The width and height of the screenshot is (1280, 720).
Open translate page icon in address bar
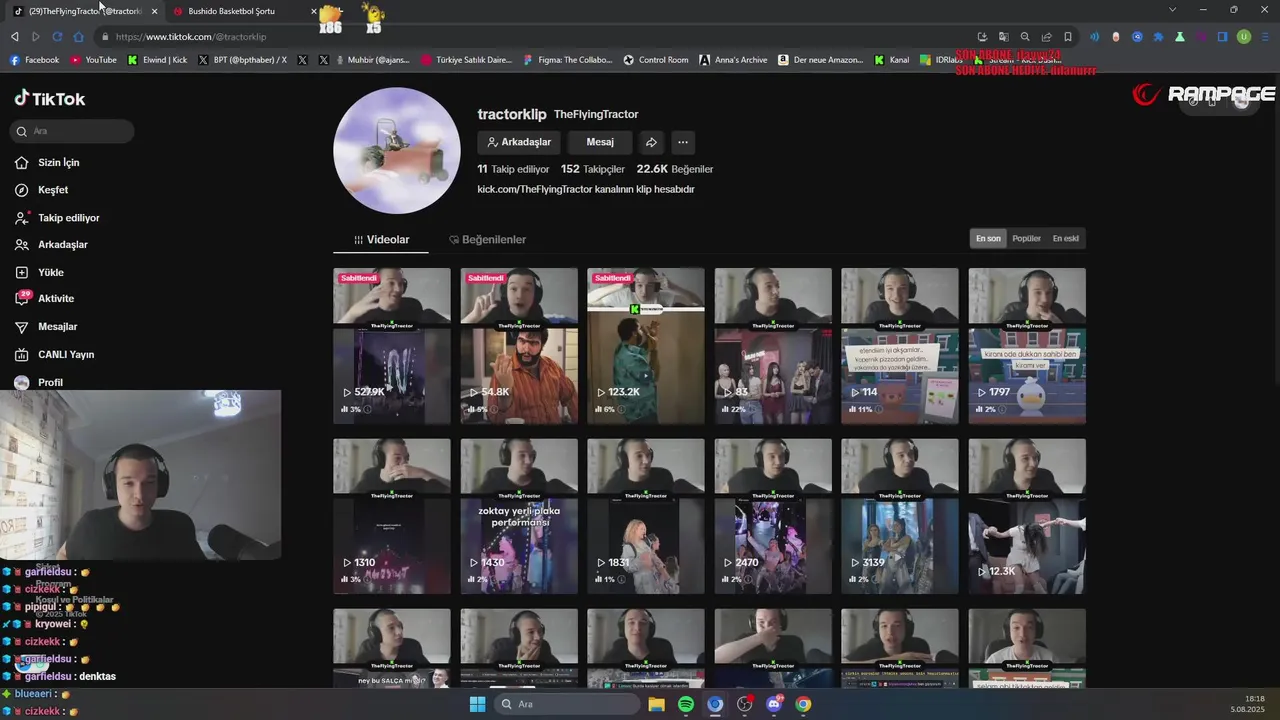click(1004, 37)
